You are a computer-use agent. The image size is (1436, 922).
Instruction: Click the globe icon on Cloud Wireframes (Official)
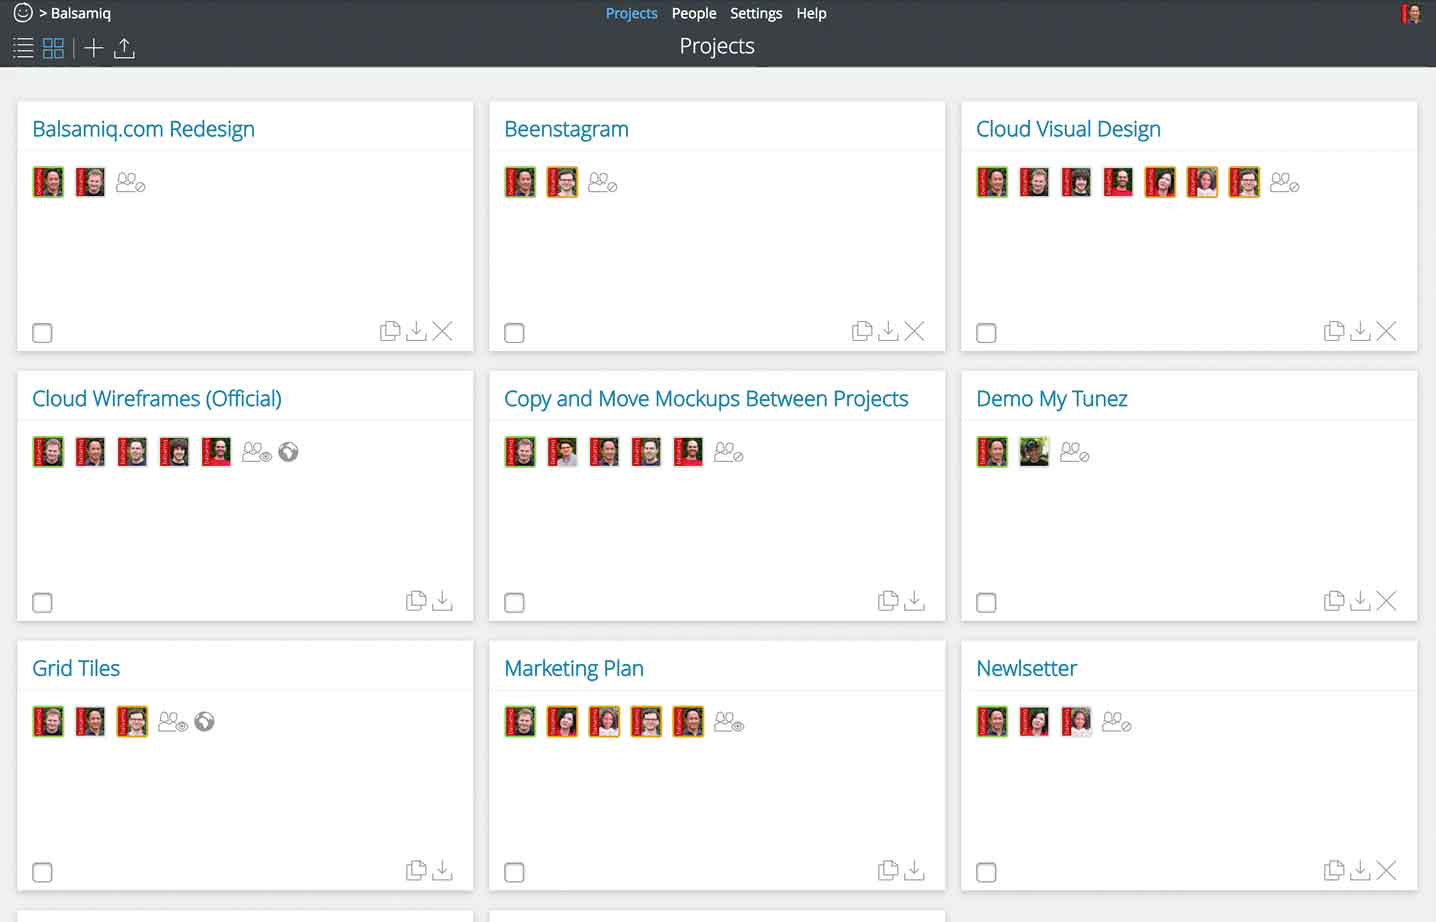(288, 452)
